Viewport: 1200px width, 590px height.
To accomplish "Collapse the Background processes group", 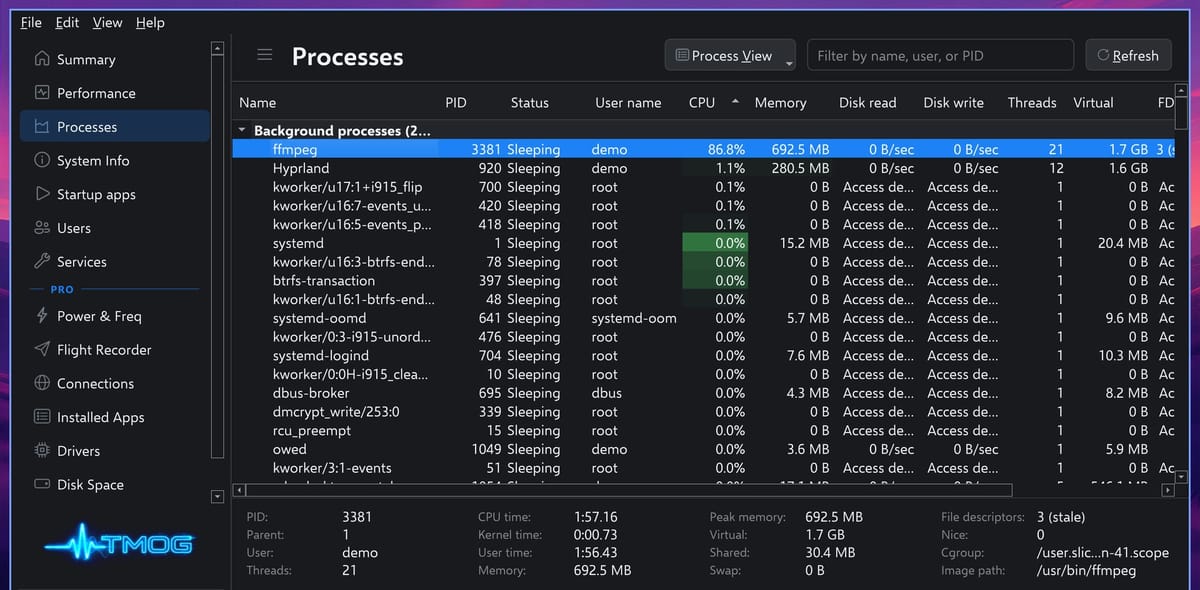I will [242, 130].
